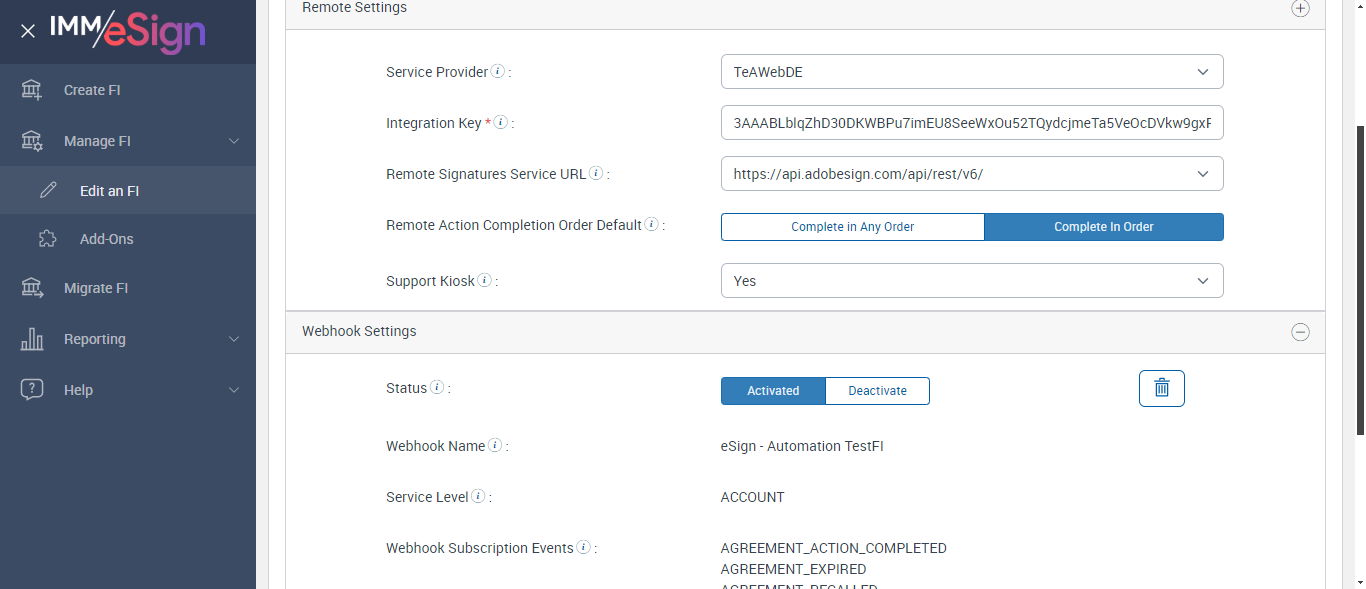Open the Support Kiosk dropdown
1366x589 pixels.
971,281
